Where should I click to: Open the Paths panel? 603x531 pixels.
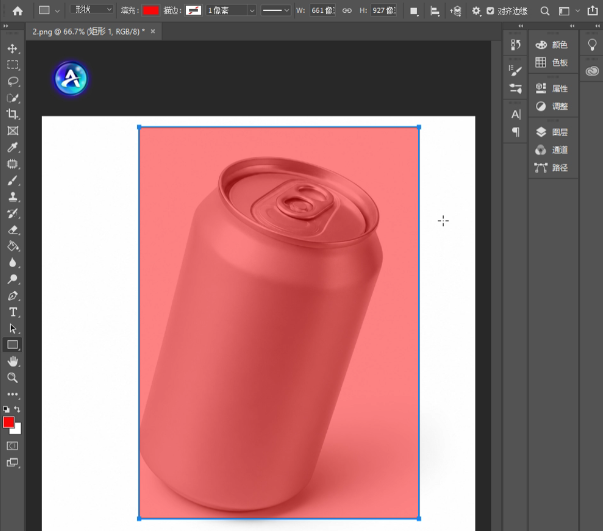[x=552, y=167]
